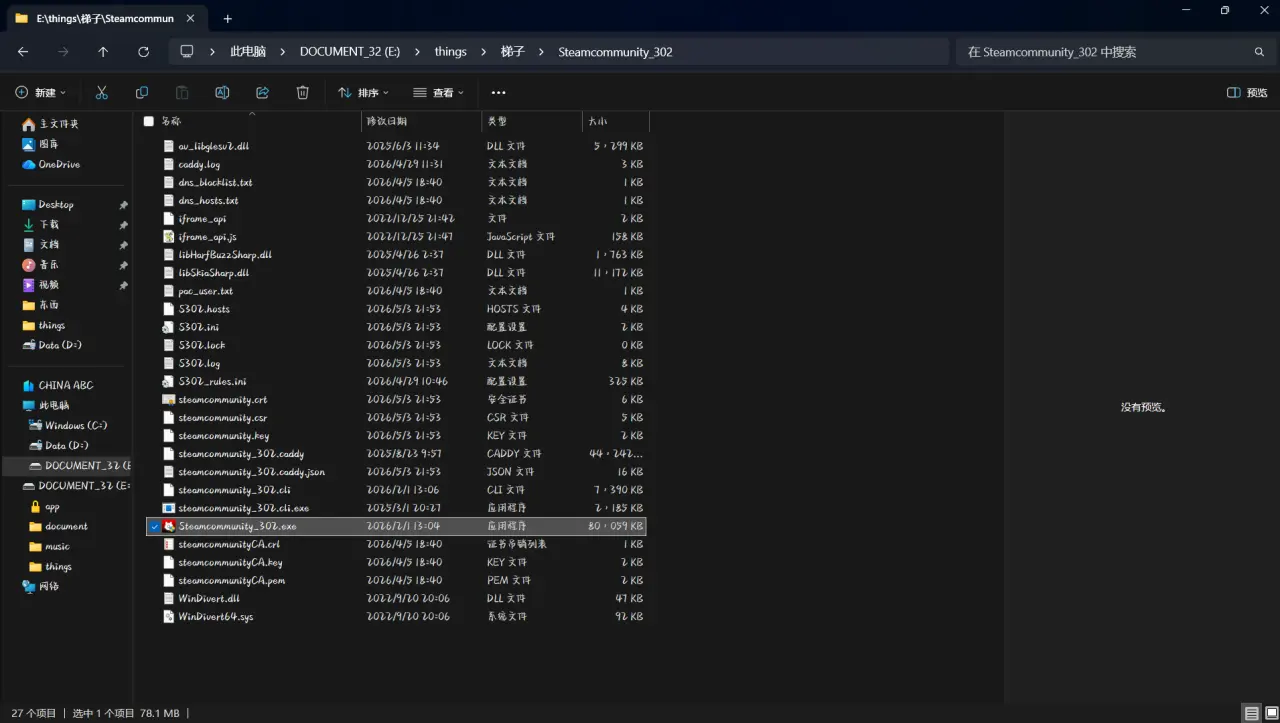Image resolution: width=1280 pixels, height=723 pixels.
Task: Click the WinDivert64.sys file icon
Action: coord(169,616)
